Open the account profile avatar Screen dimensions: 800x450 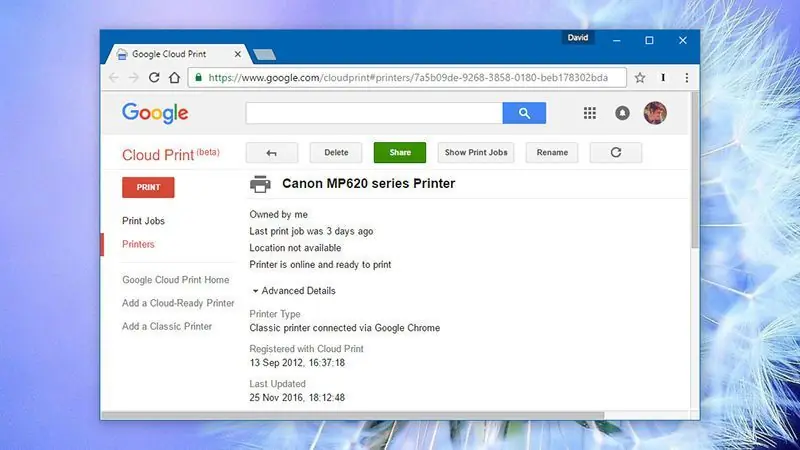(655, 113)
